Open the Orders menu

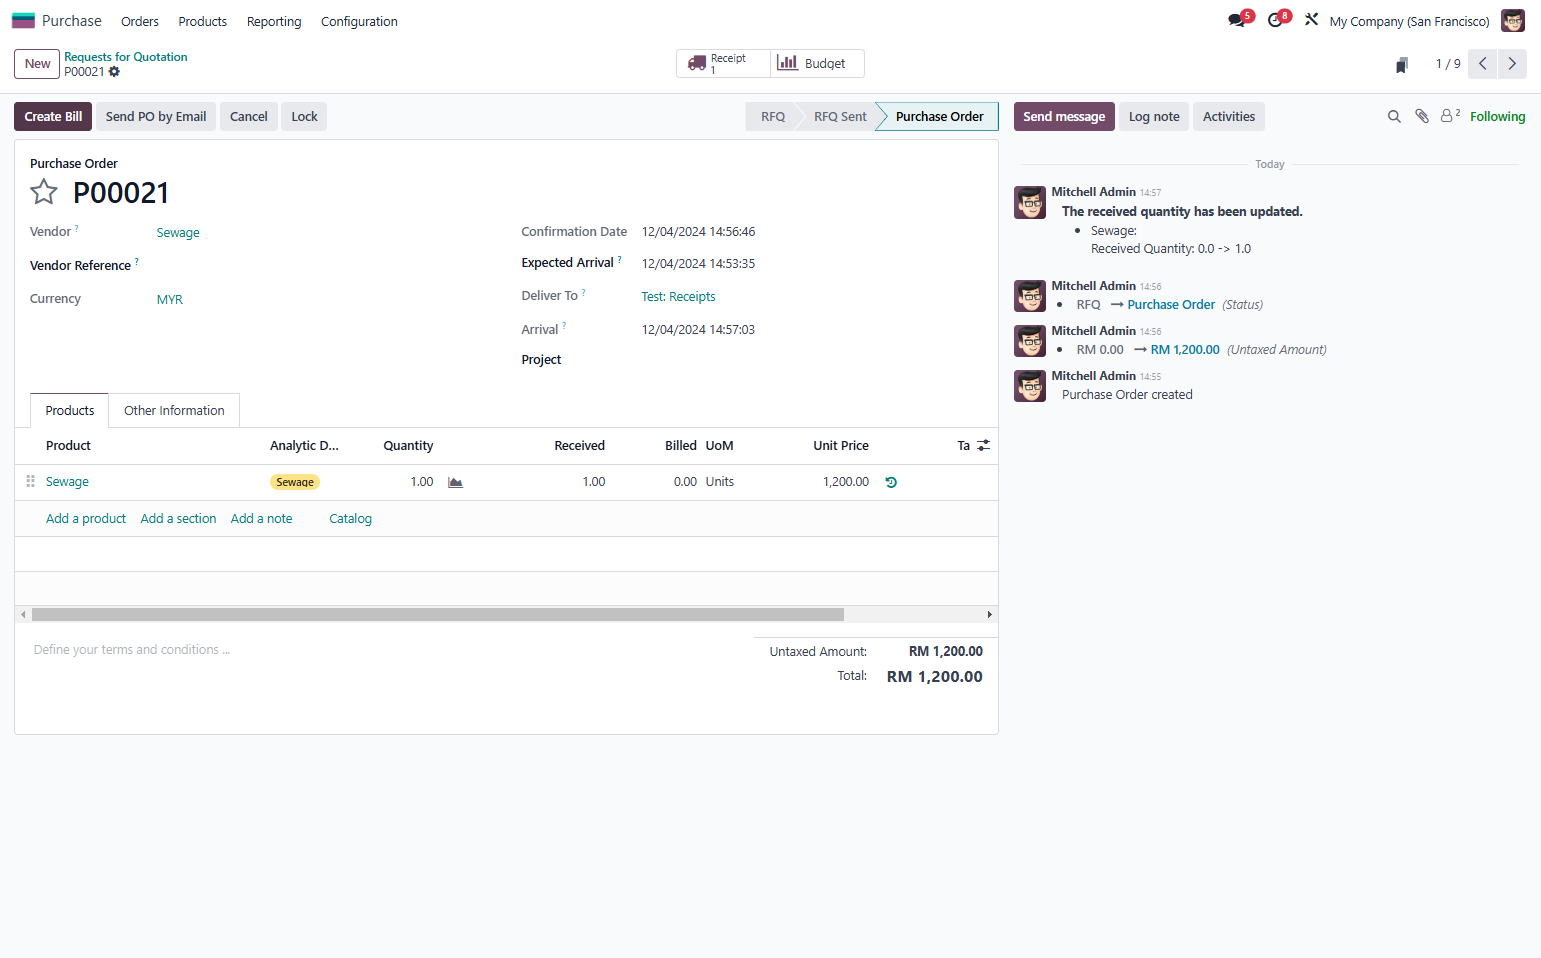pyautogui.click(x=140, y=21)
